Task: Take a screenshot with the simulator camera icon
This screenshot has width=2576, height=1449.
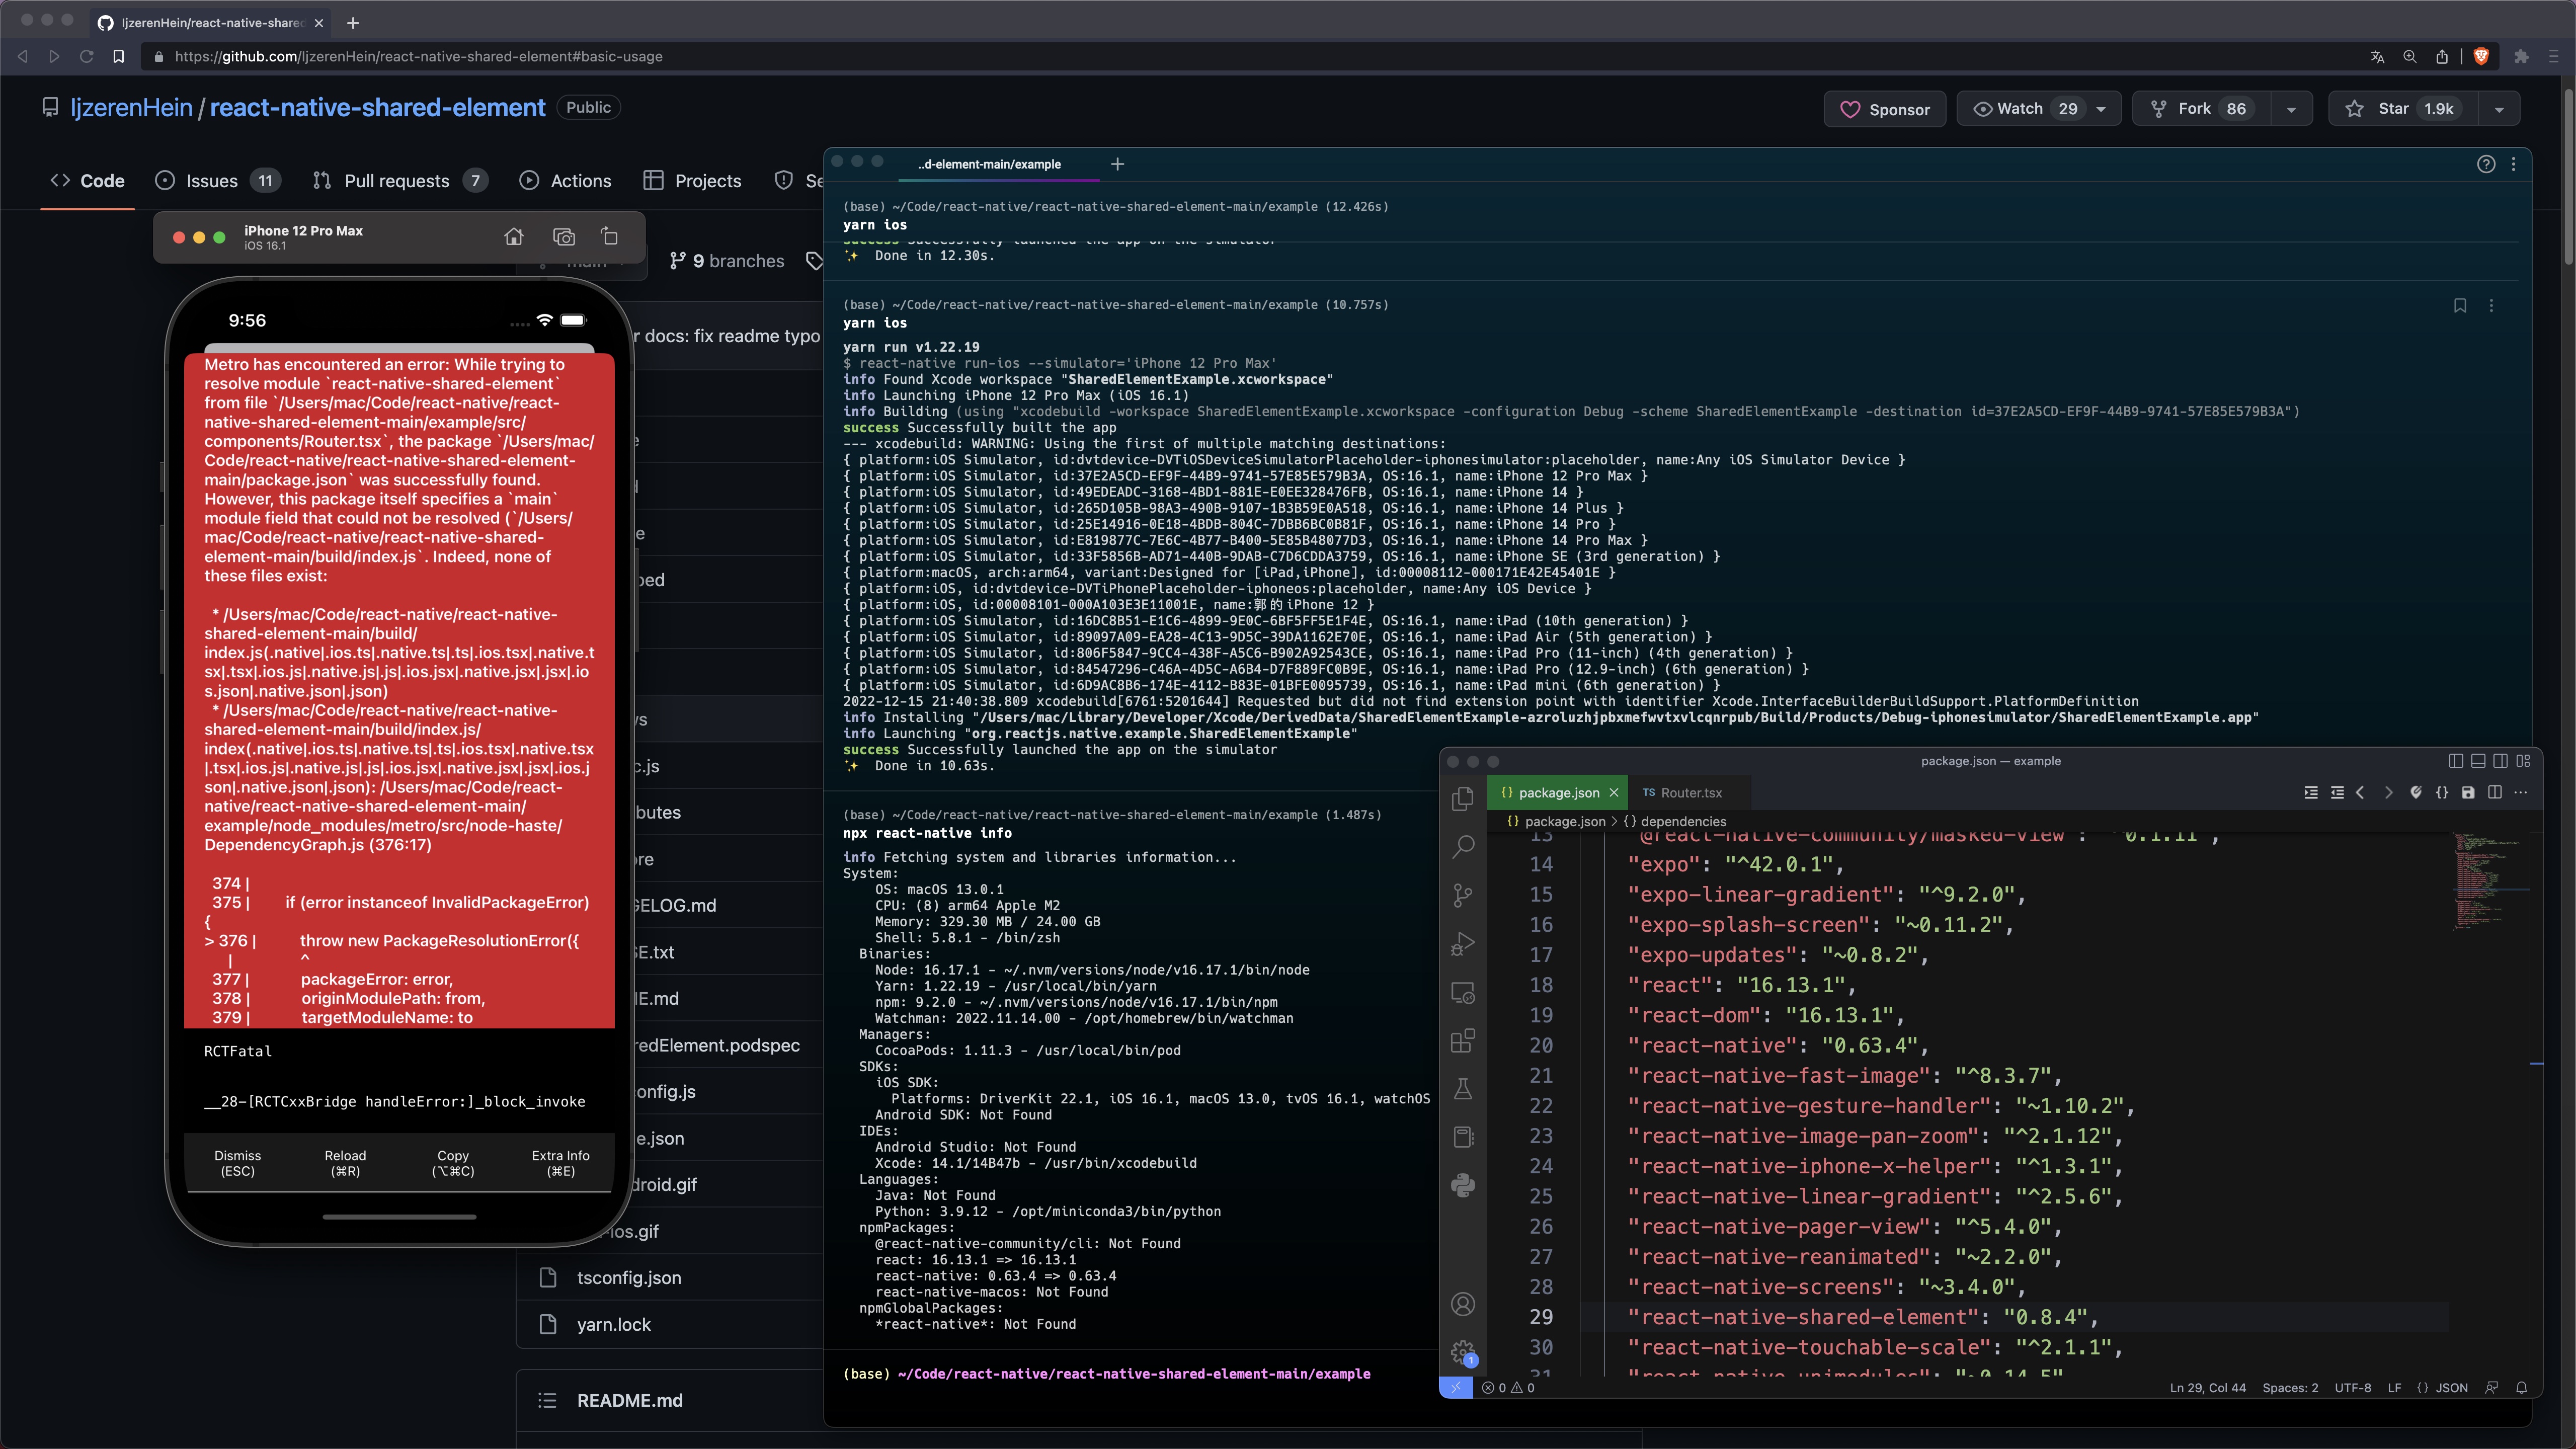Action: tap(563, 236)
